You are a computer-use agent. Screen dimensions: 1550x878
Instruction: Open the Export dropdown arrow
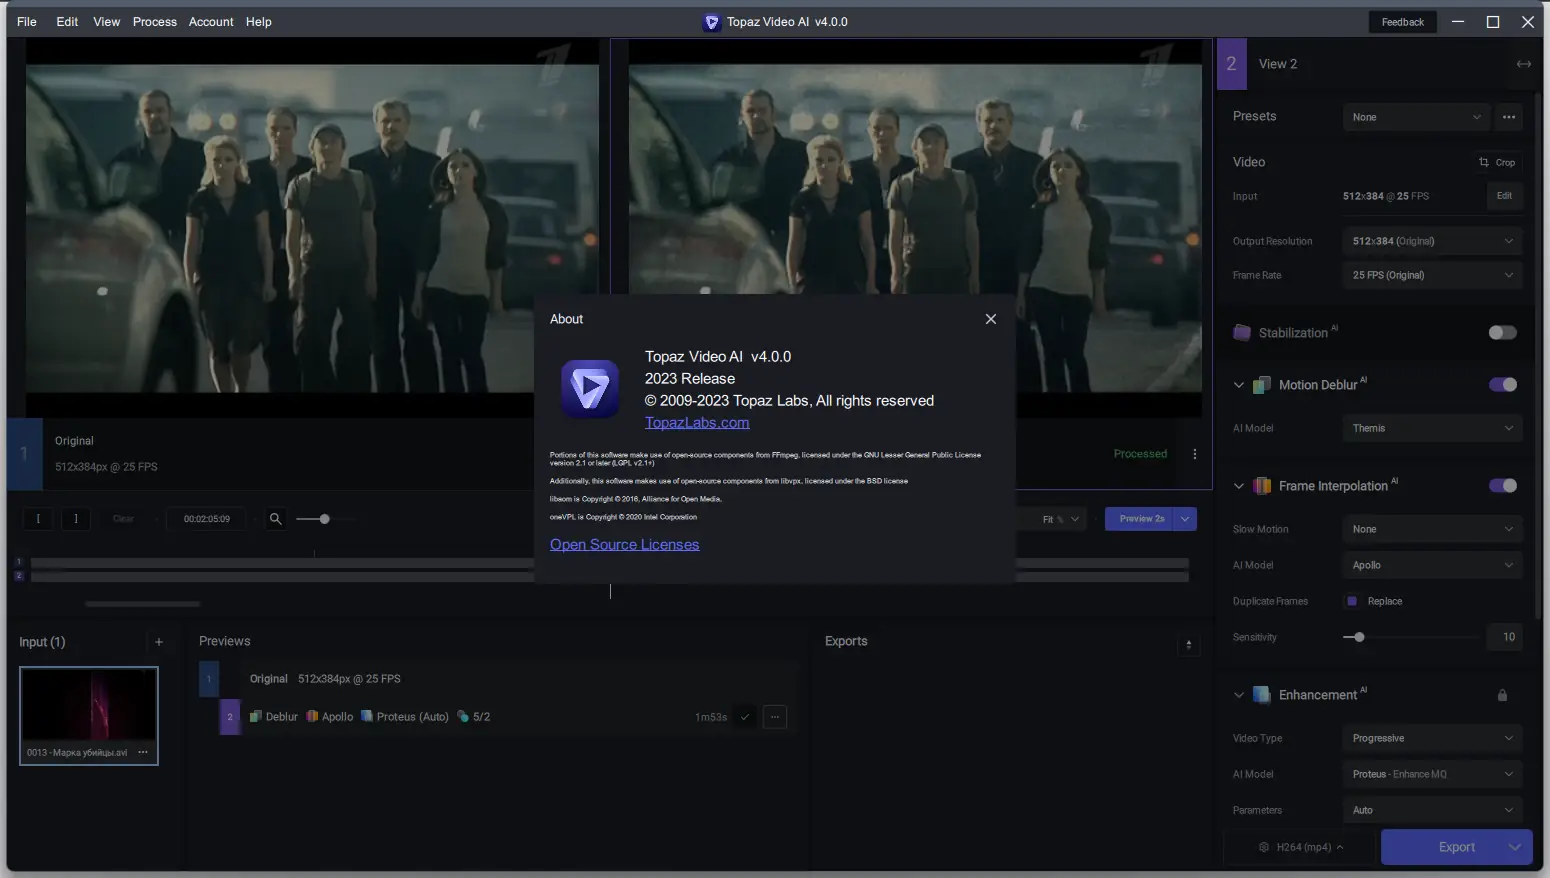tap(1516, 847)
